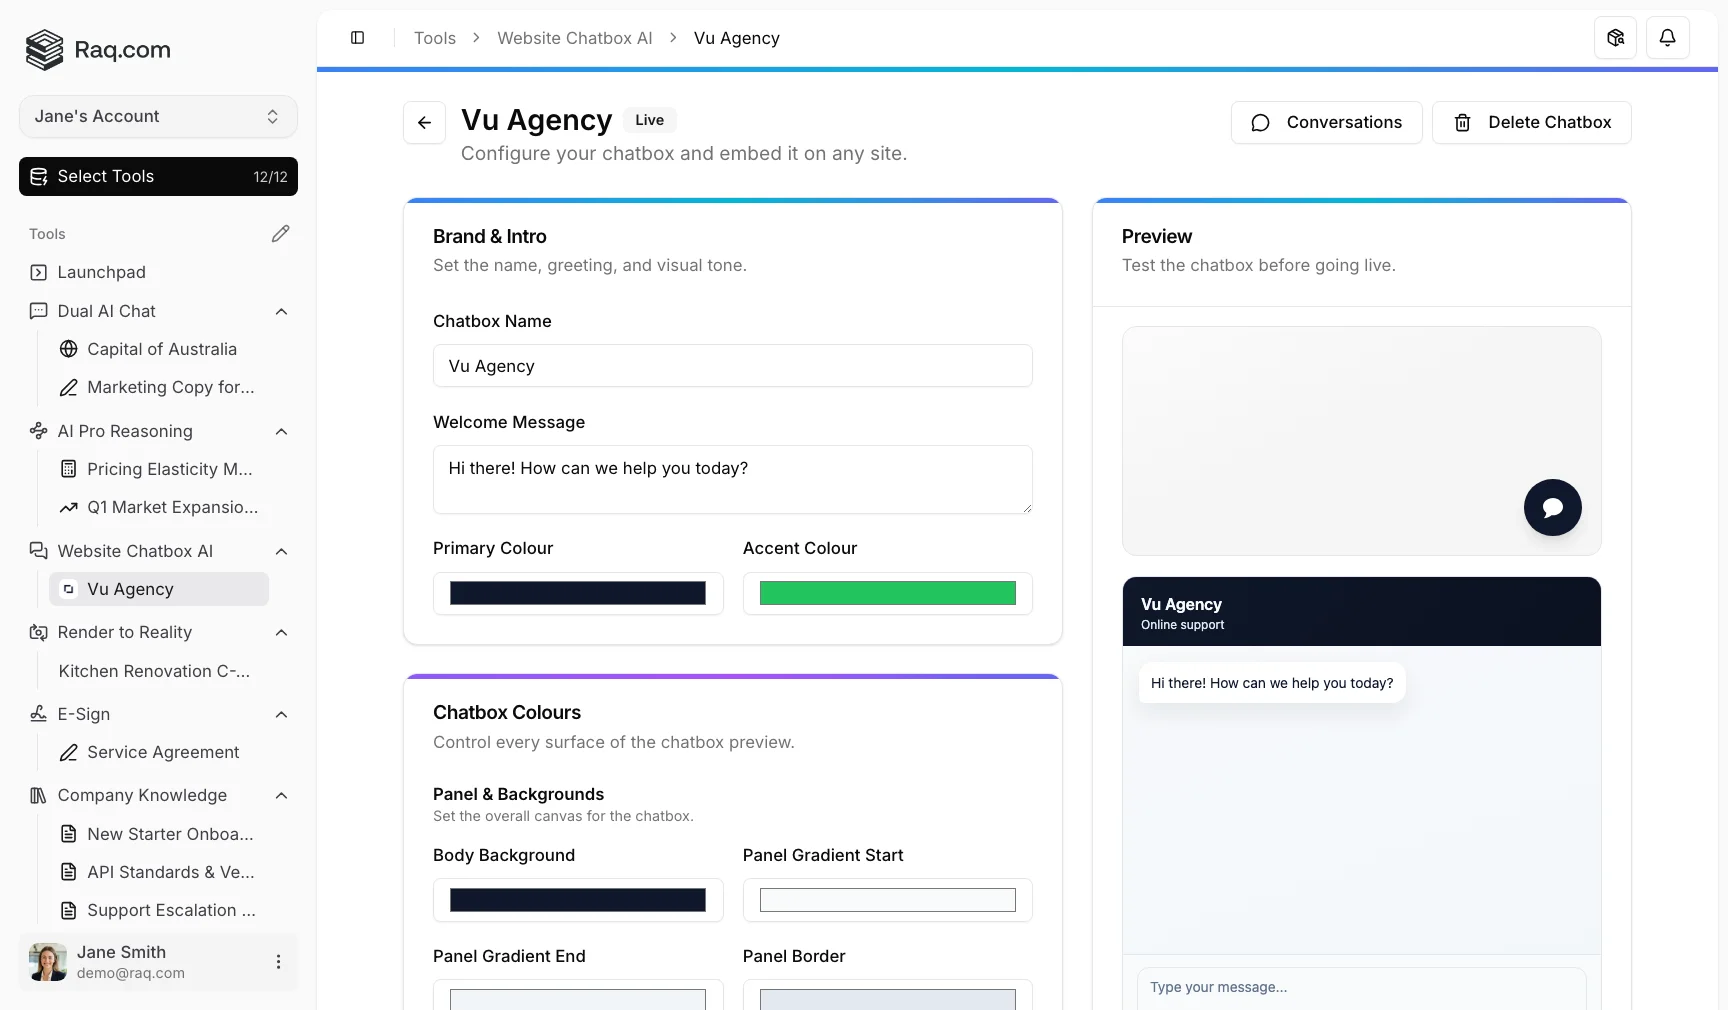Pick a new Accent Colour swatch
The height and width of the screenshot is (1010, 1728).
pos(886,593)
